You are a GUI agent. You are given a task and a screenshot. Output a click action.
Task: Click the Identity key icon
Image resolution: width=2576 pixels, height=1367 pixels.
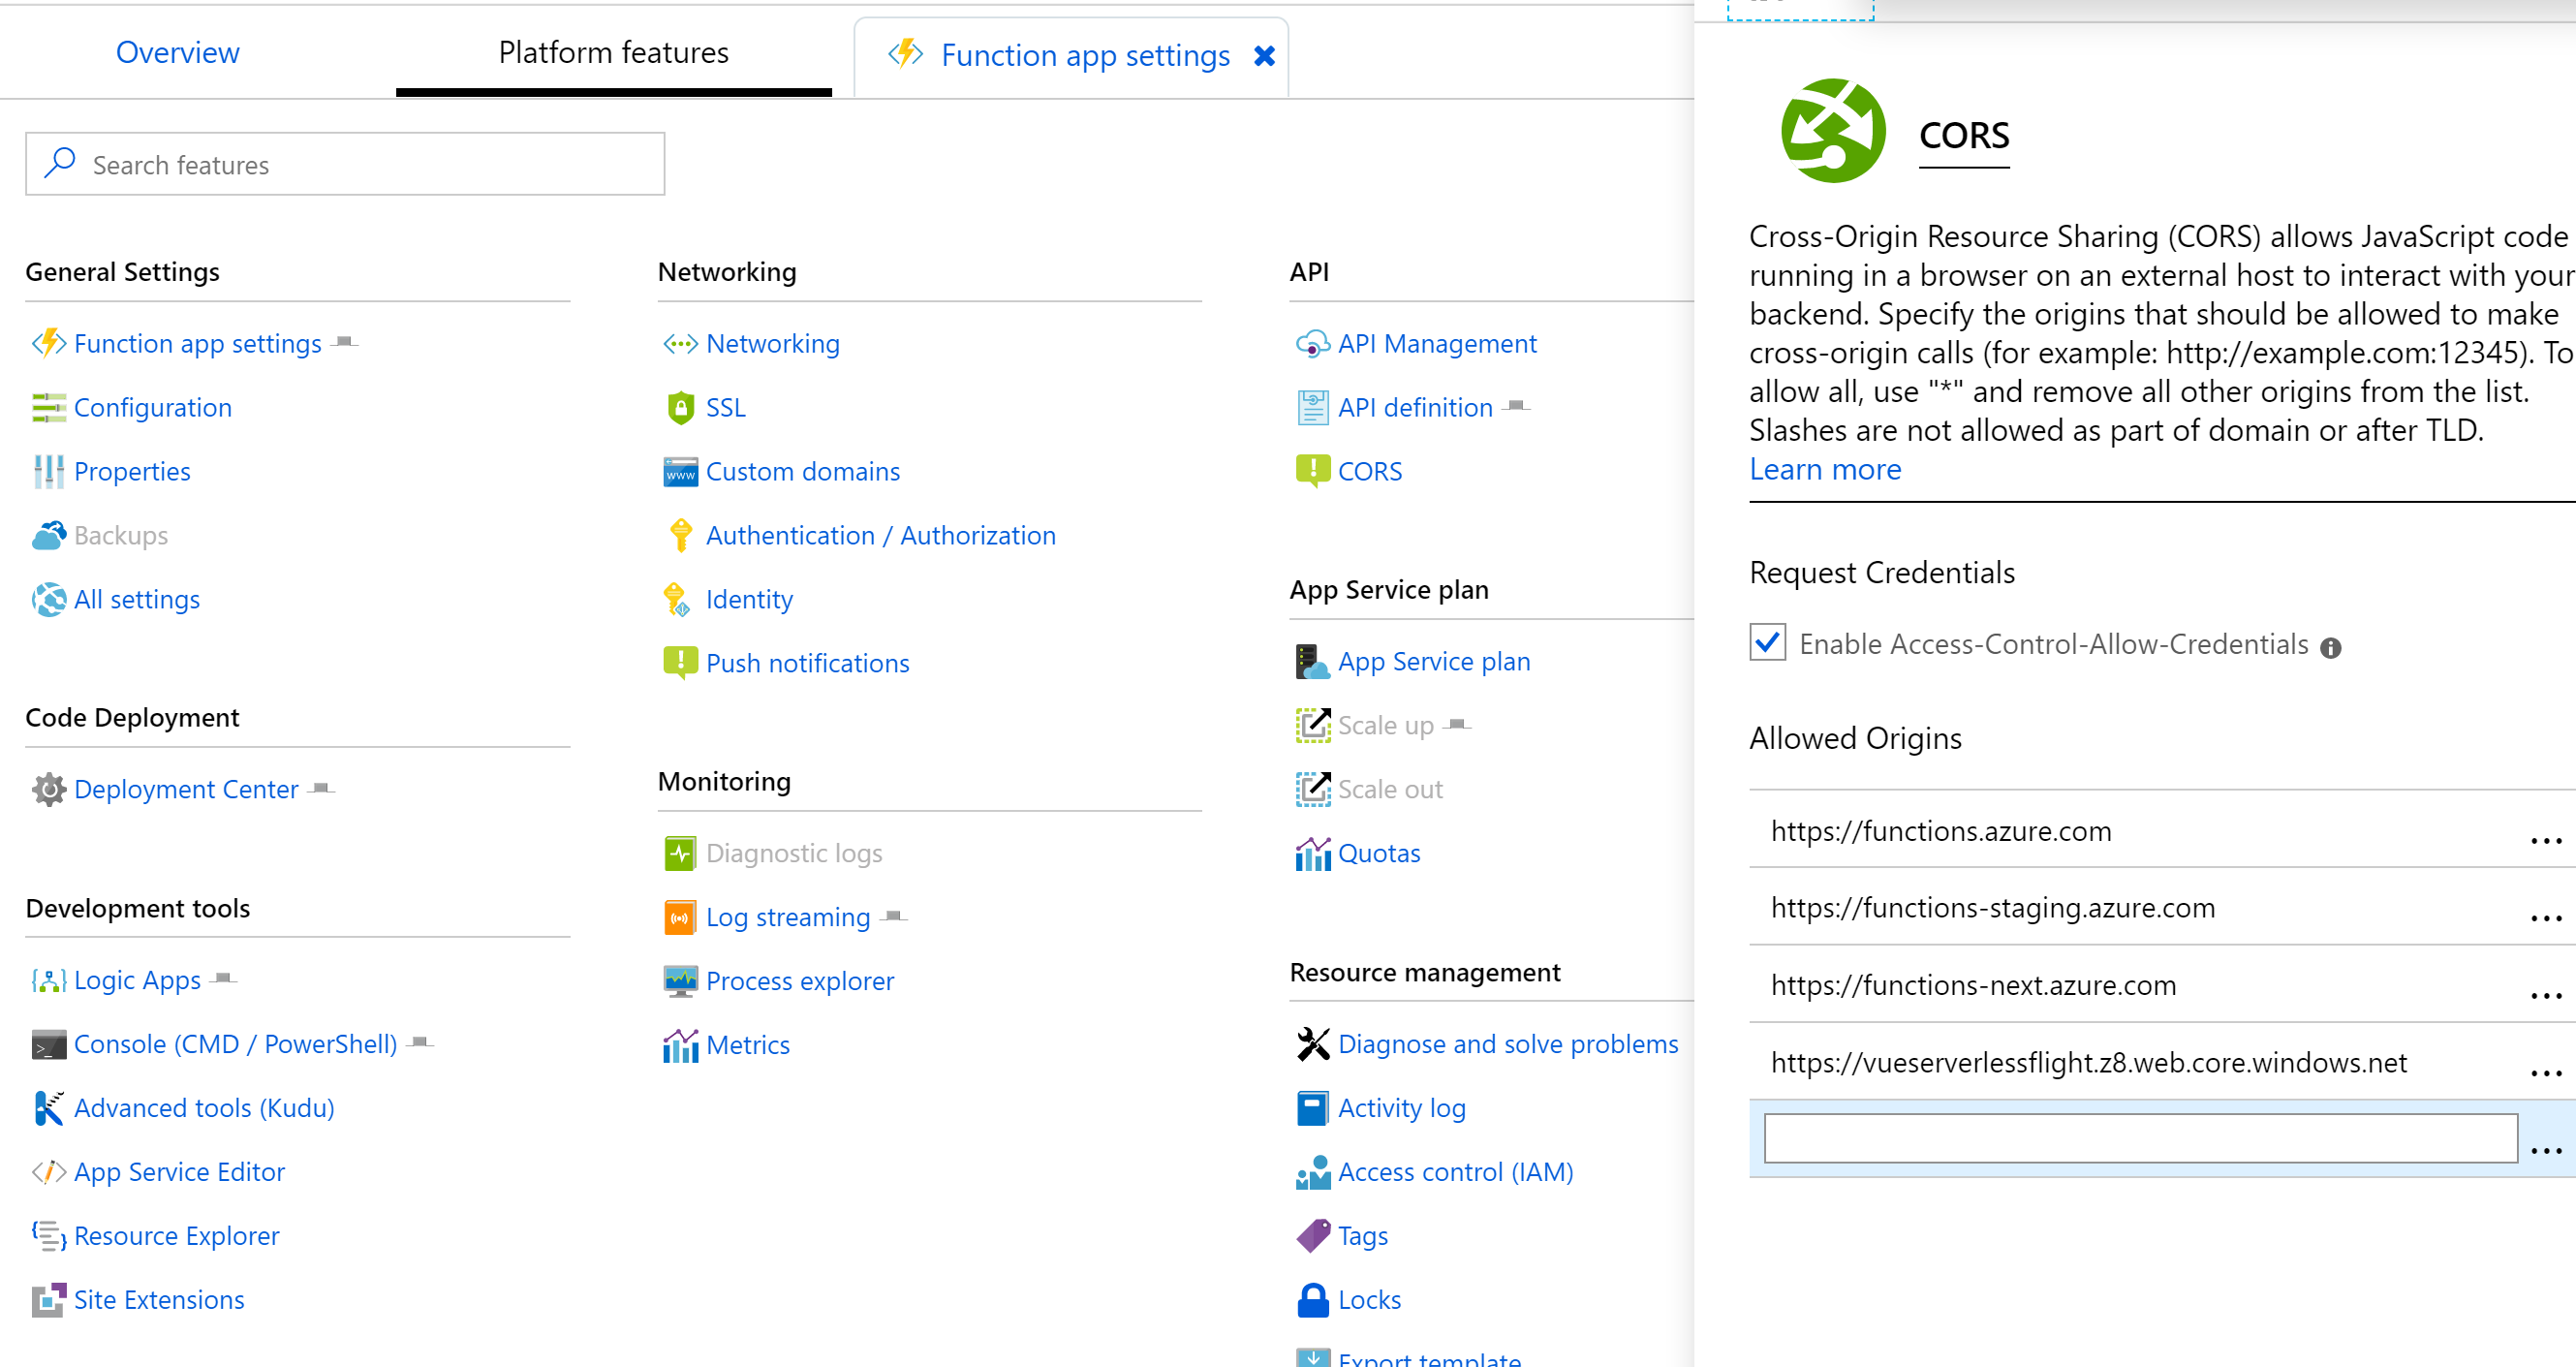(x=677, y=599)
